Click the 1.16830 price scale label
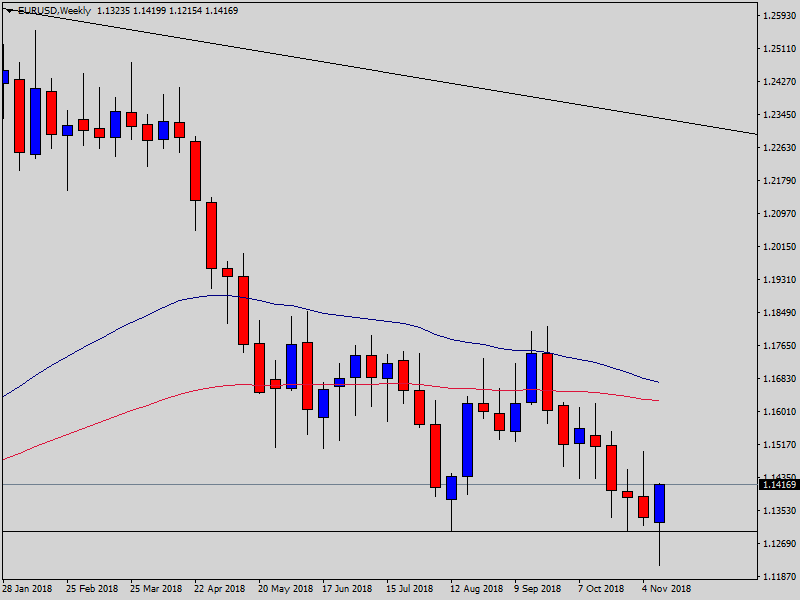Screen dimensions: 800x600 click(779, 379)
